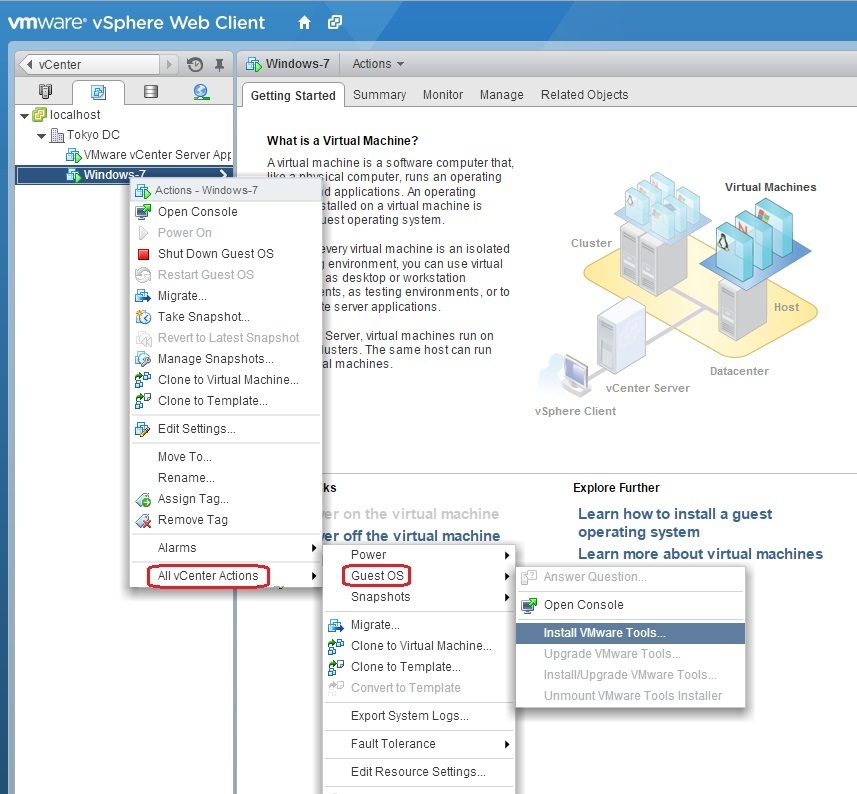Go to the vSphere Home icon
The height and width of the screenshot is (794, 857).
click(x=304, y=22)
